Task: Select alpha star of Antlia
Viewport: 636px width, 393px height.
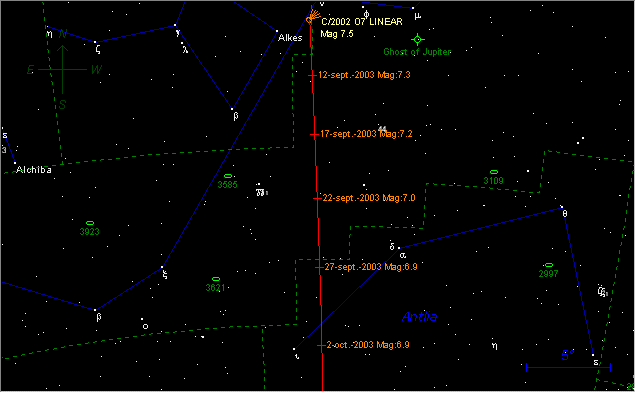Action: tap(399, 248)
